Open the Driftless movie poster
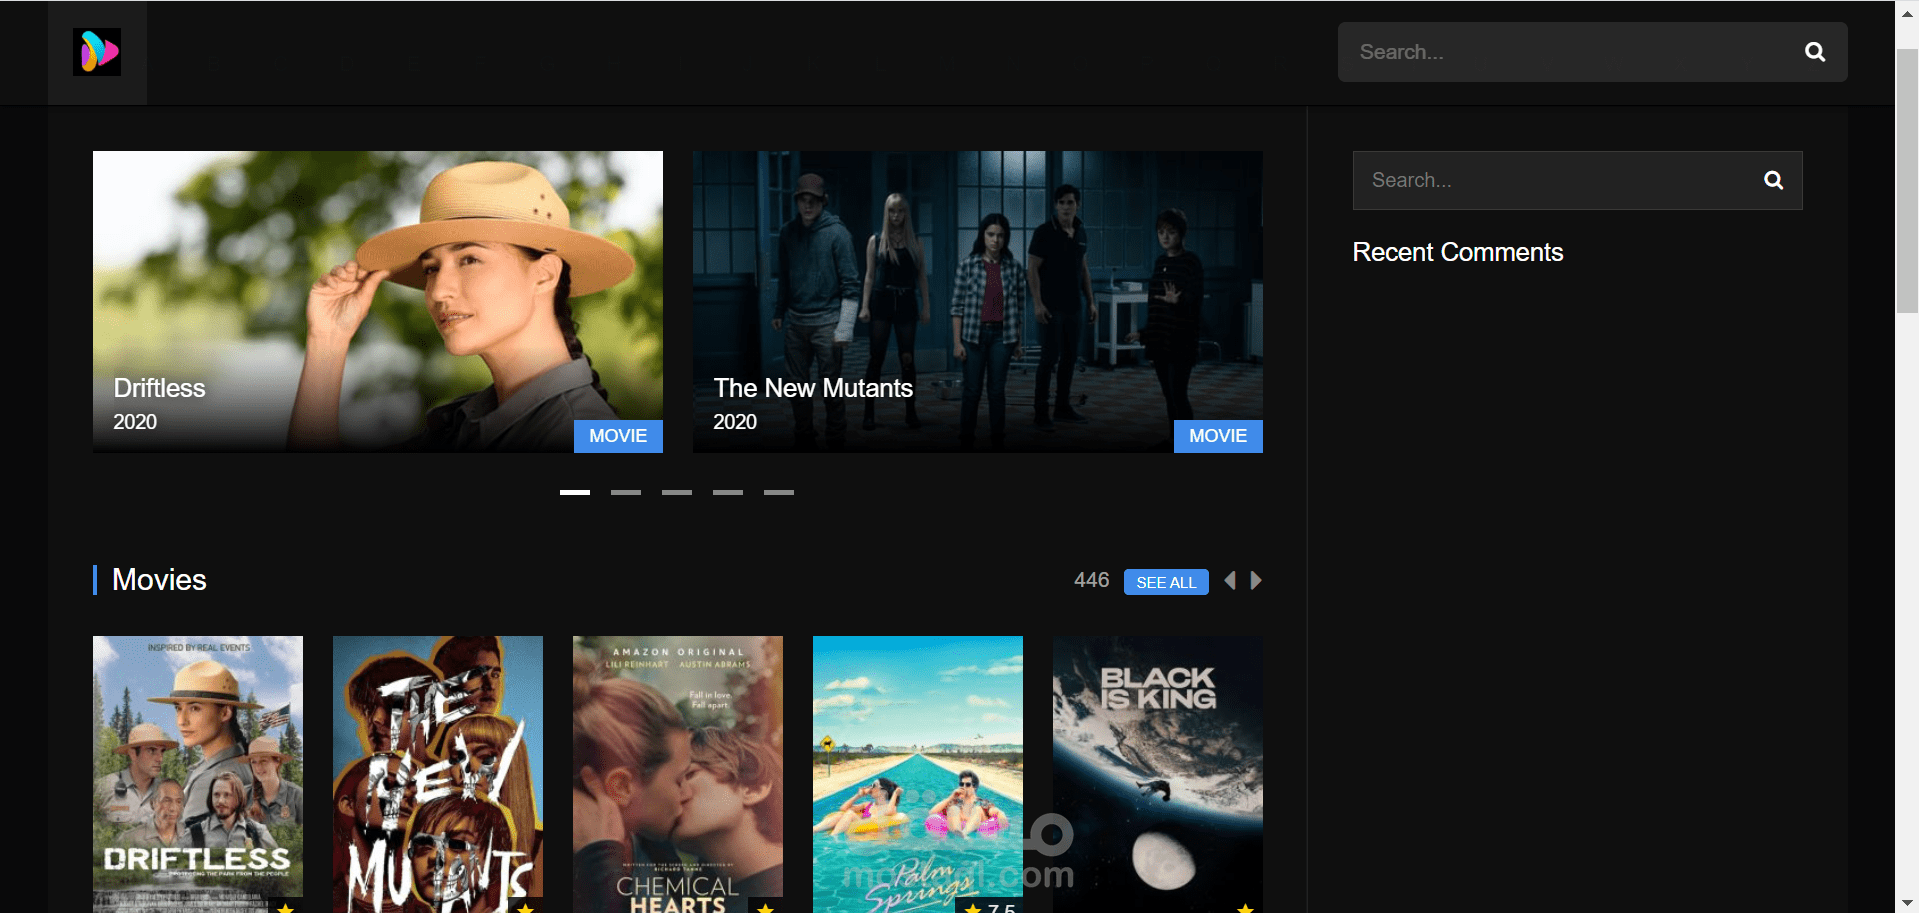The image size is (1919, 913). 198,774
